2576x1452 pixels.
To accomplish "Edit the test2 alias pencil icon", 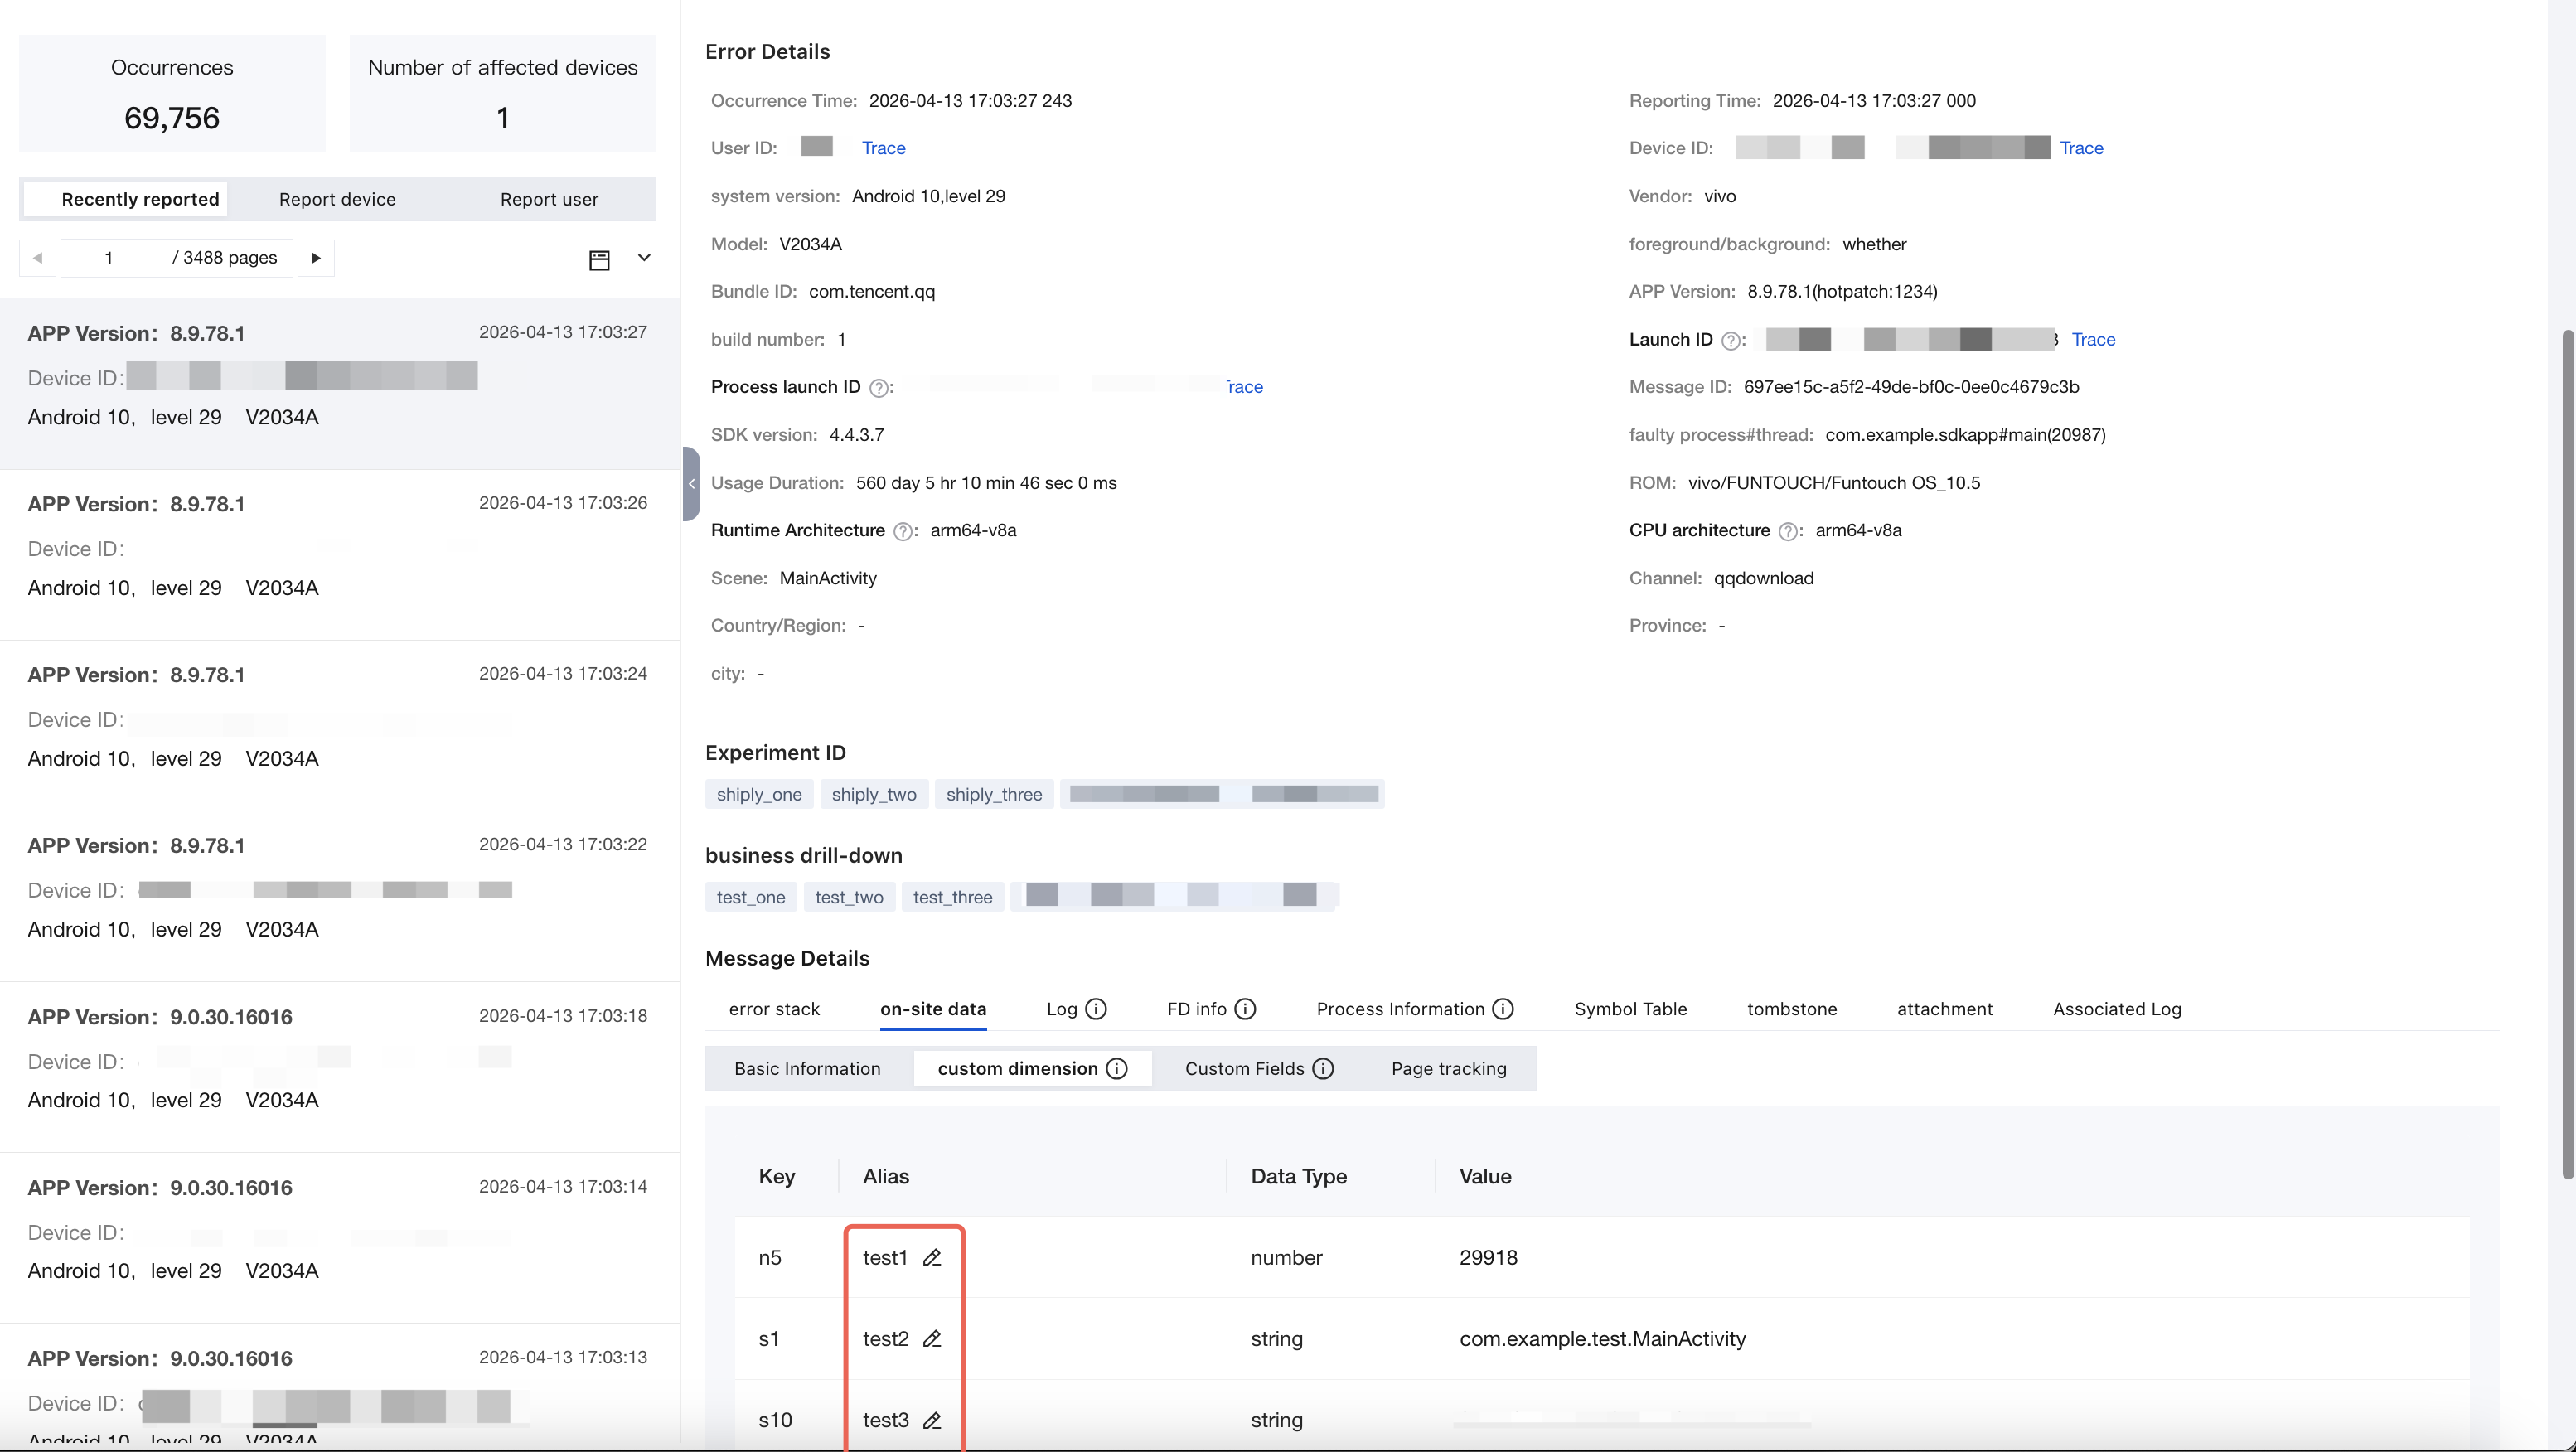I will pyautogui.click(x=932, y=1339).
